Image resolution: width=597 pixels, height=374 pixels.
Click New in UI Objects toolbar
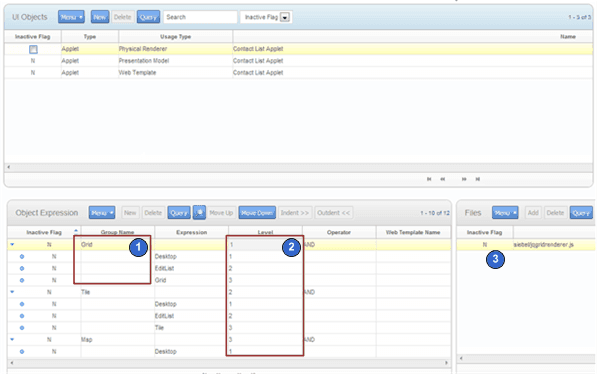pos(100,17)
